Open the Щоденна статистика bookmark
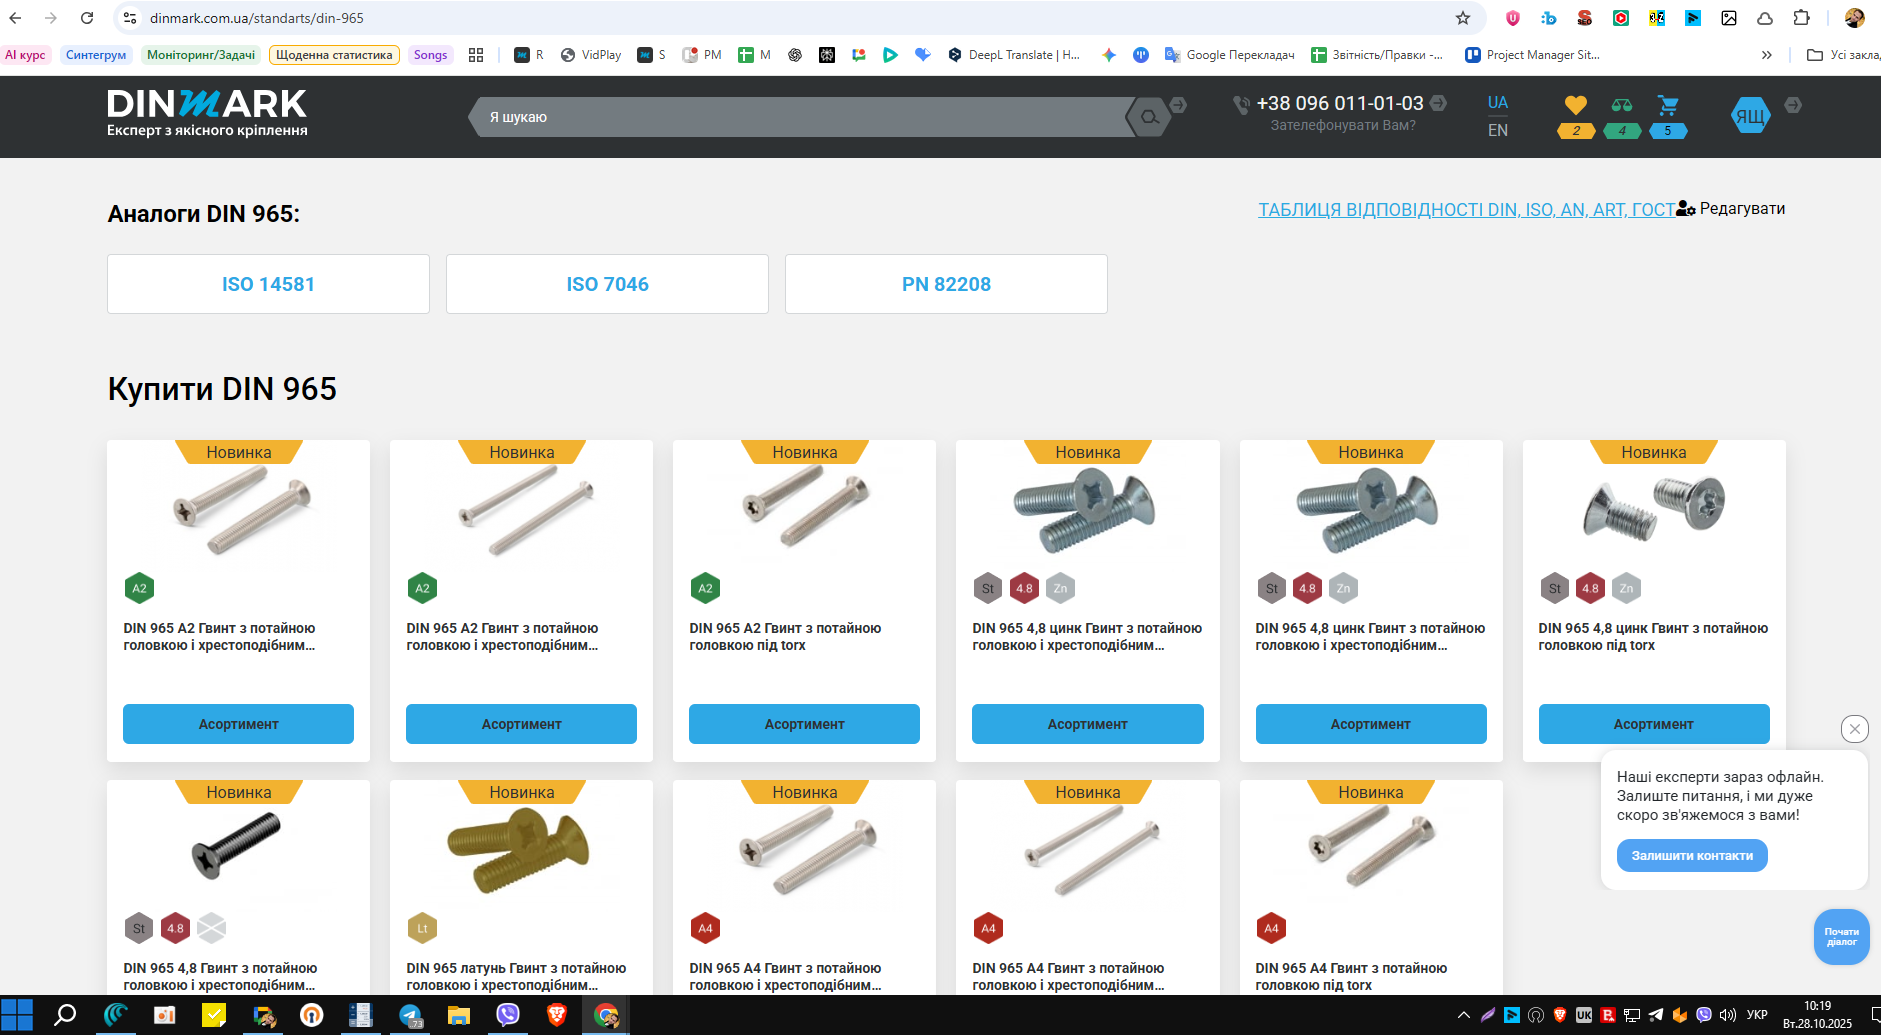This screenshot has height=1035, width=1881. (x=334, y=55)
